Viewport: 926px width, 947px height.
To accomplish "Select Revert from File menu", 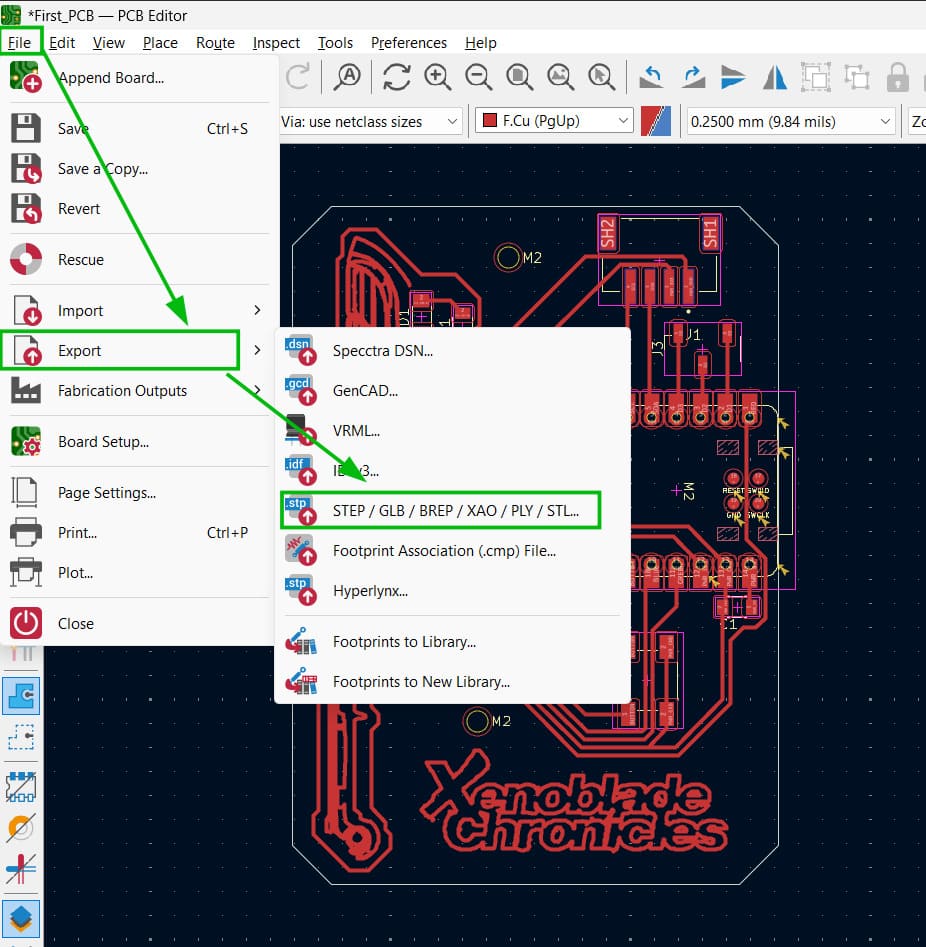I will pyautogui.click(x=139, y=208).
